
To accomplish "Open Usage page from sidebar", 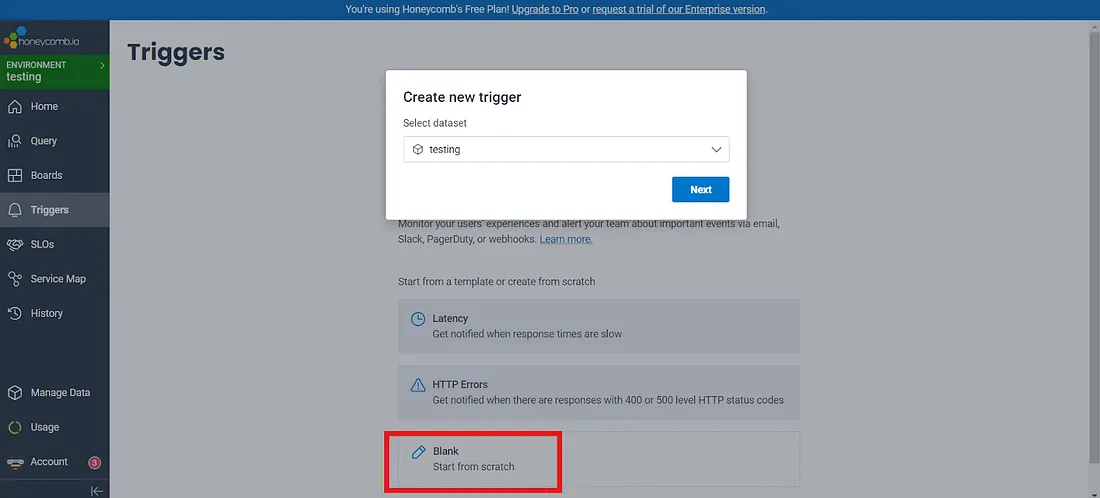I will point(44,427).
